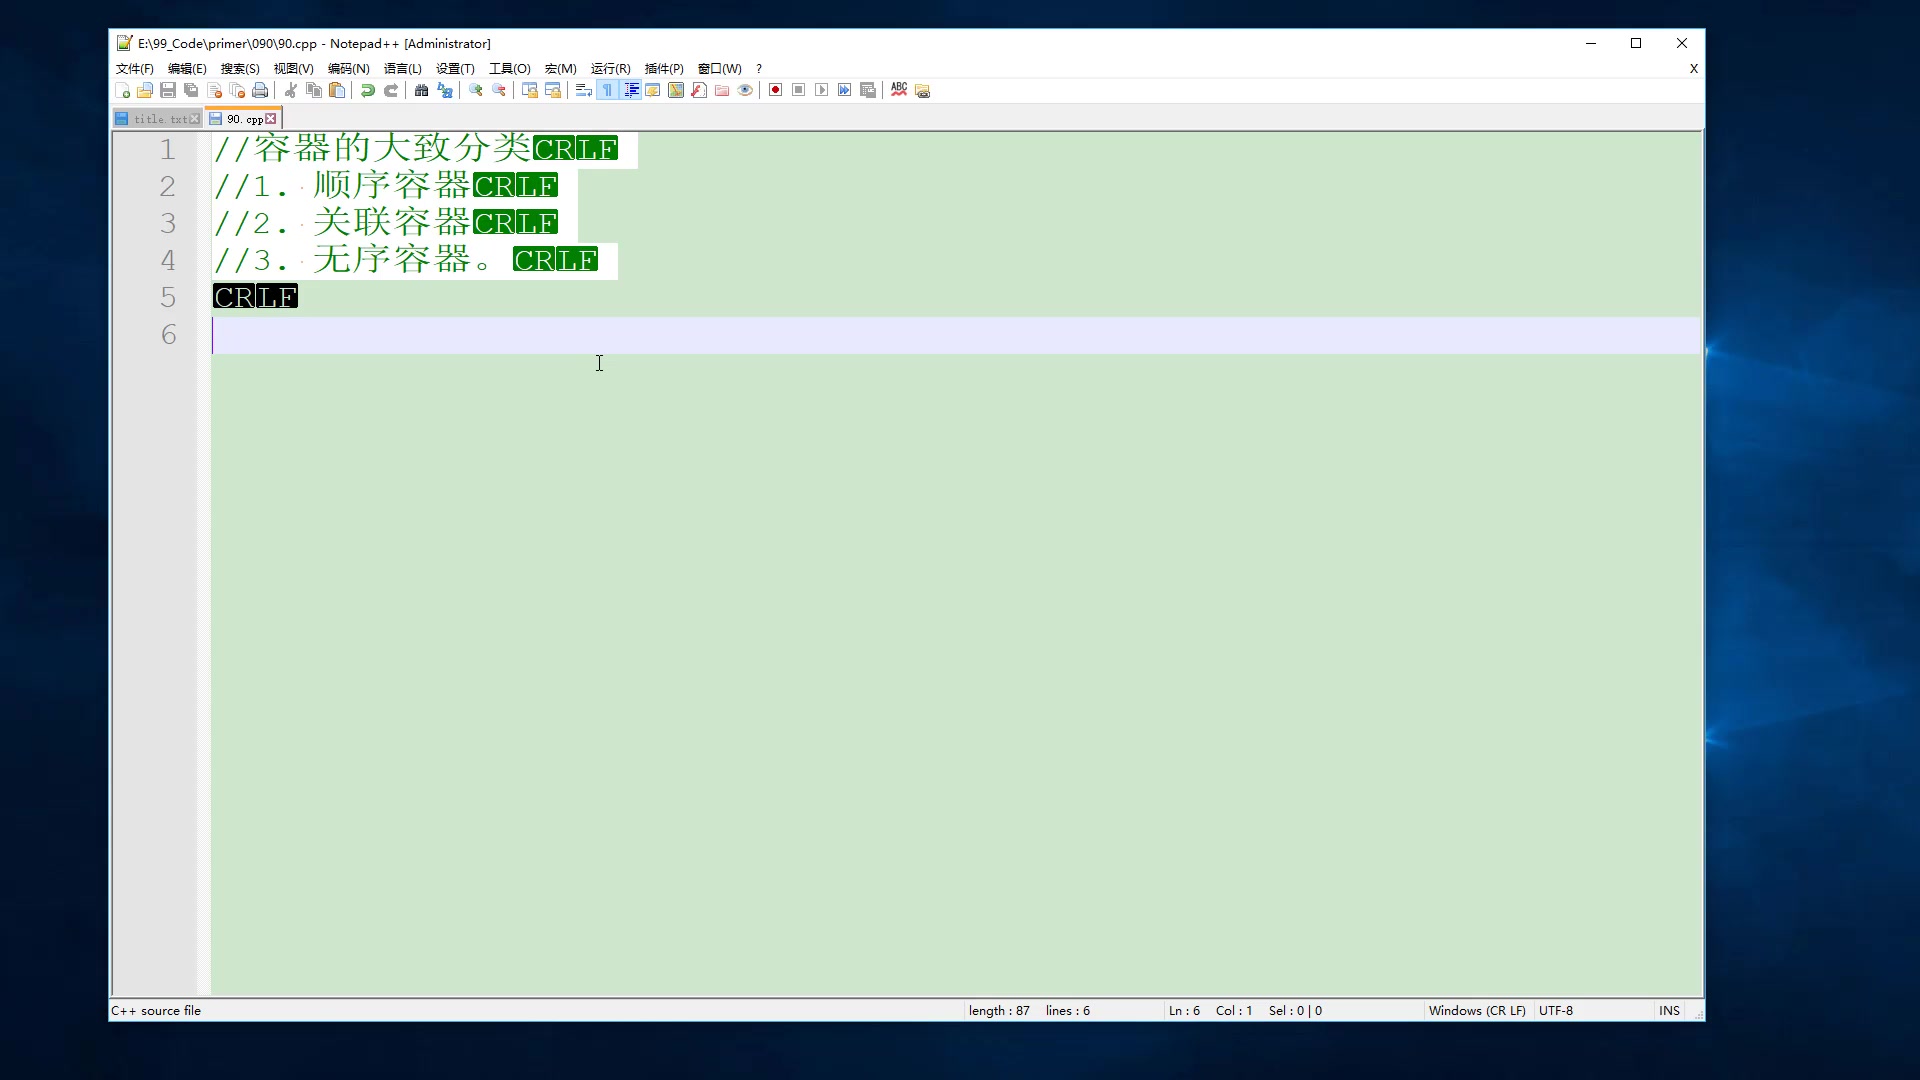Click line number 3 in the margin
Image resolution: width=1920 pixels, height=1080 pixels.
click(x=167, y=223)
